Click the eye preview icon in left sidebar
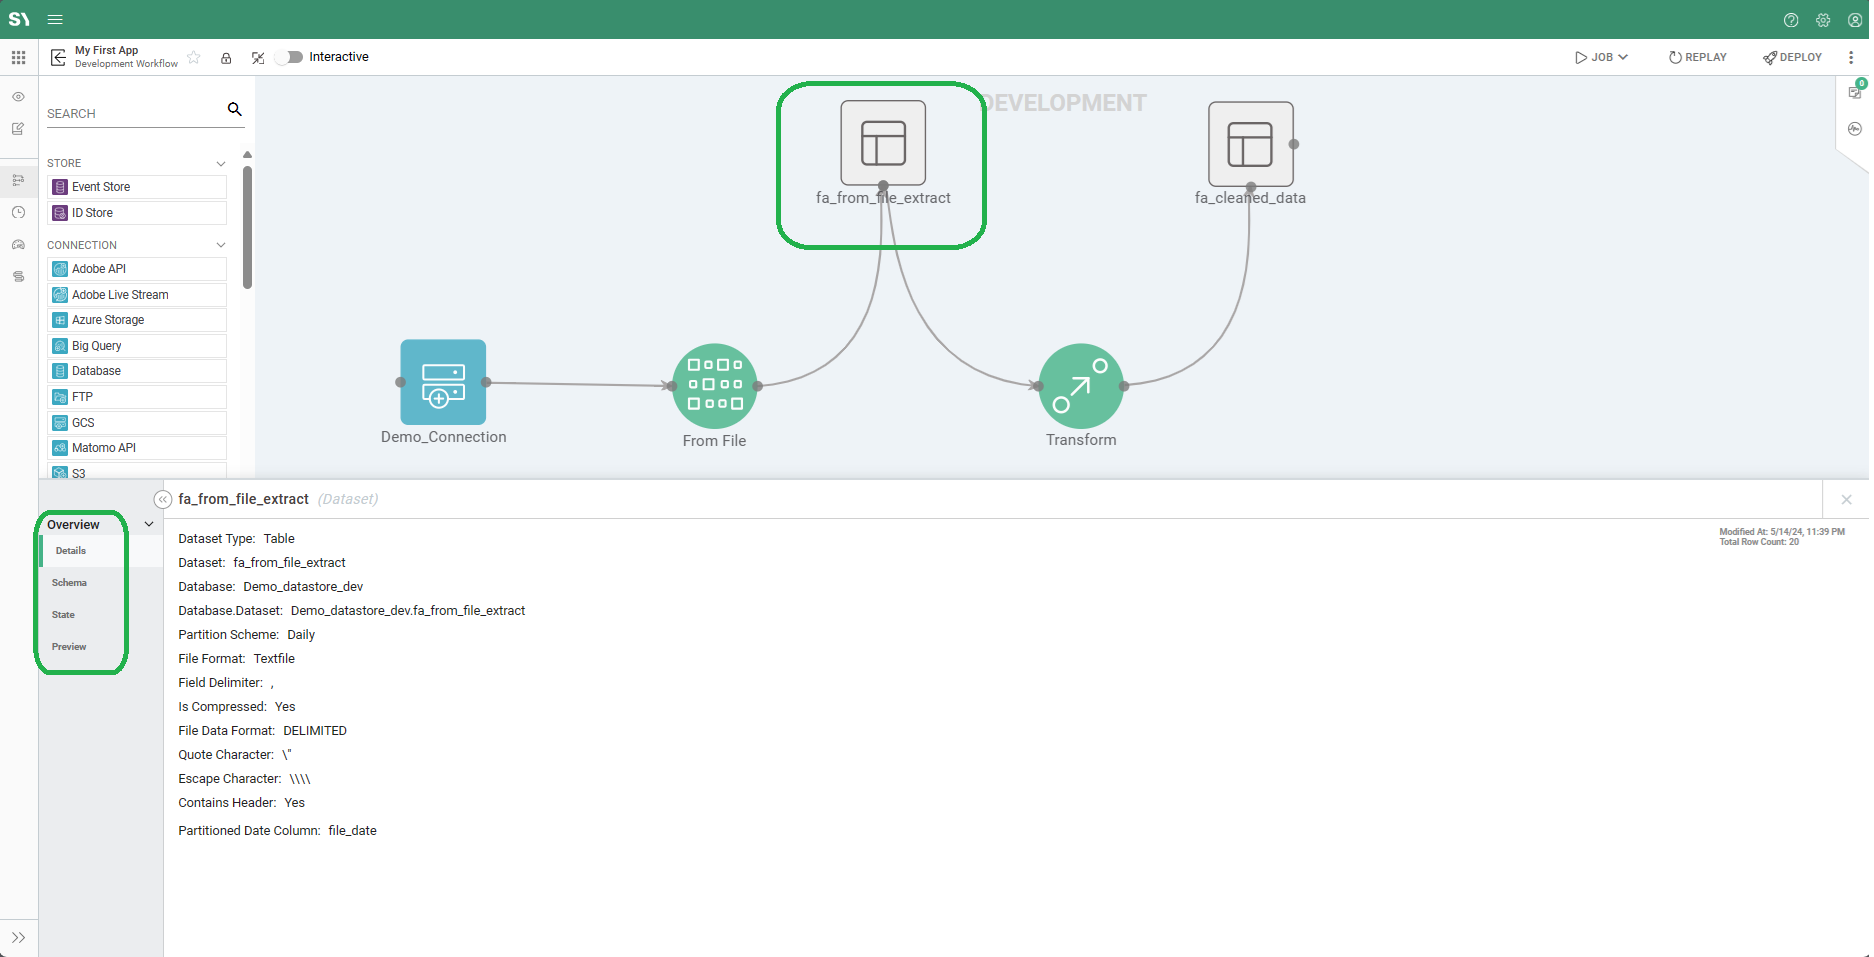The width and height of the screenshot is (1874, 957). point(18,96)
